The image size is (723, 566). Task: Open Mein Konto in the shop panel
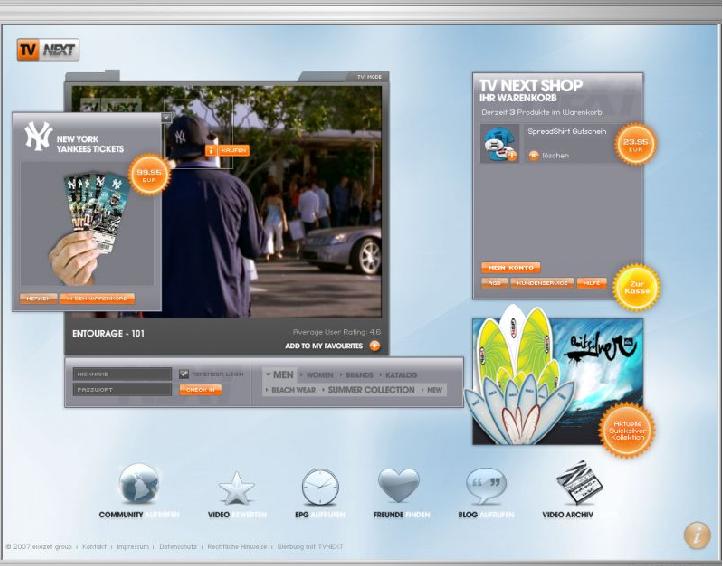click(511, 267)
